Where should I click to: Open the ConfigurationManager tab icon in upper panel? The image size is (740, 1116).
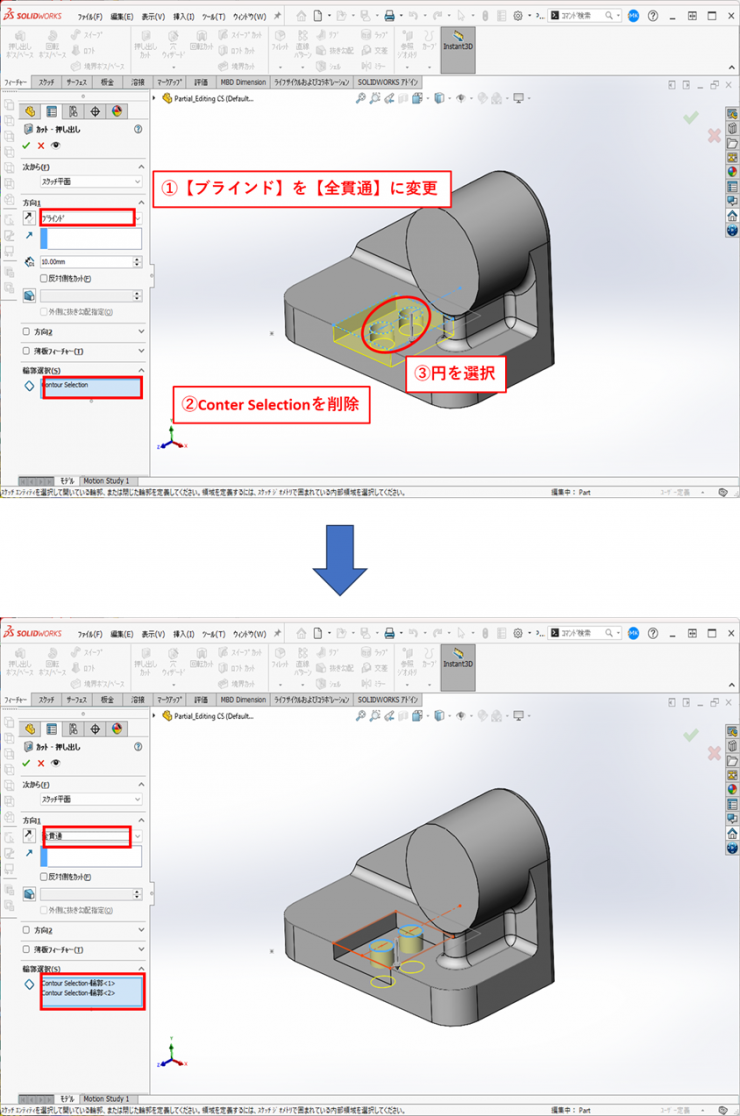point(73,111)
